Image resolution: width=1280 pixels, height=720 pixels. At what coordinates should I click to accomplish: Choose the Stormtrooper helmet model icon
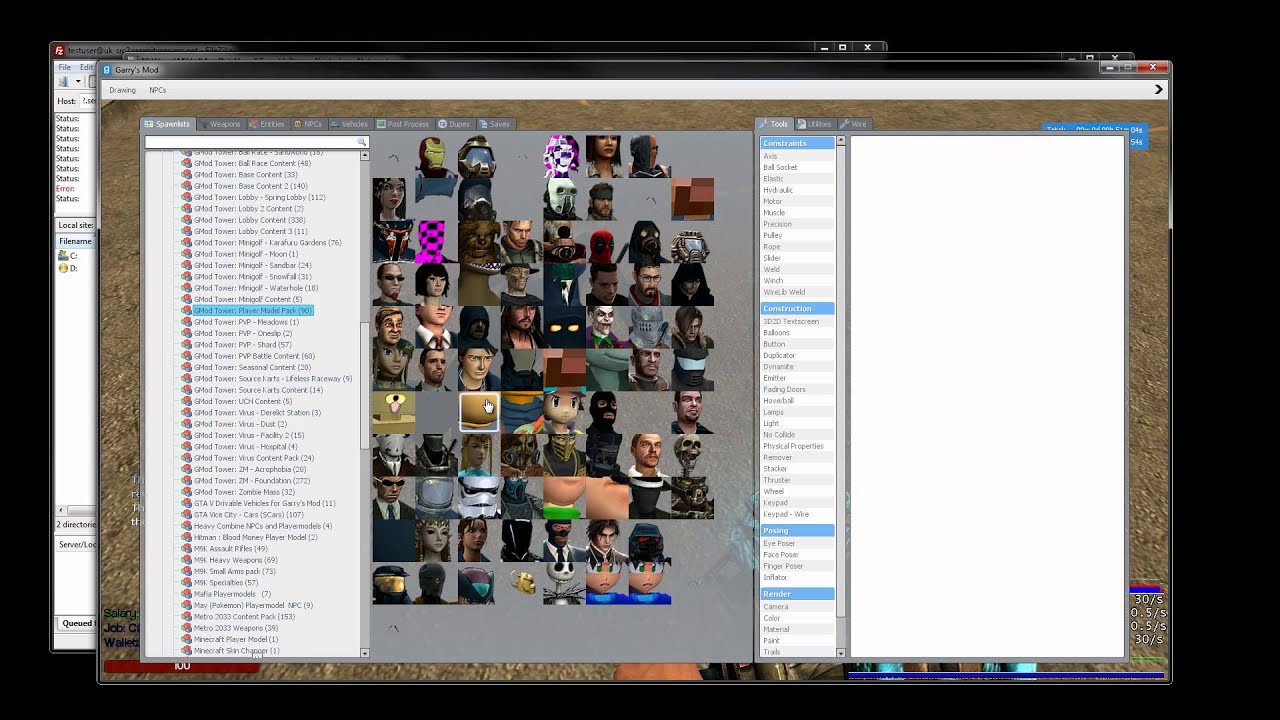478,498
